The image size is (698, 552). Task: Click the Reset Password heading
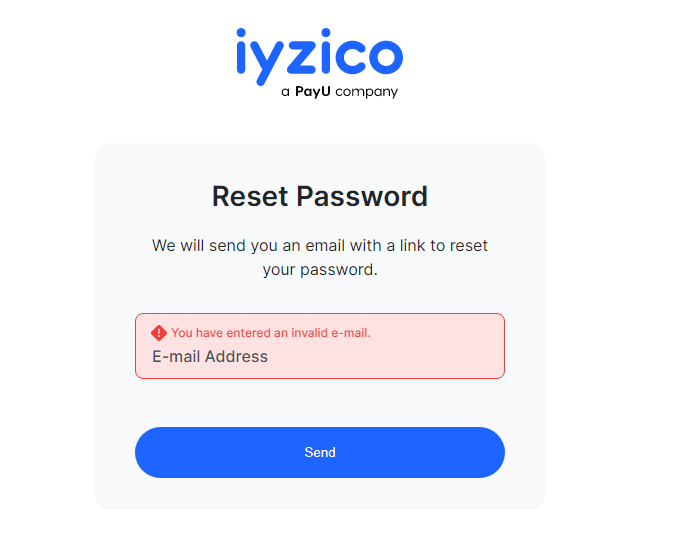tap(320, 196)
